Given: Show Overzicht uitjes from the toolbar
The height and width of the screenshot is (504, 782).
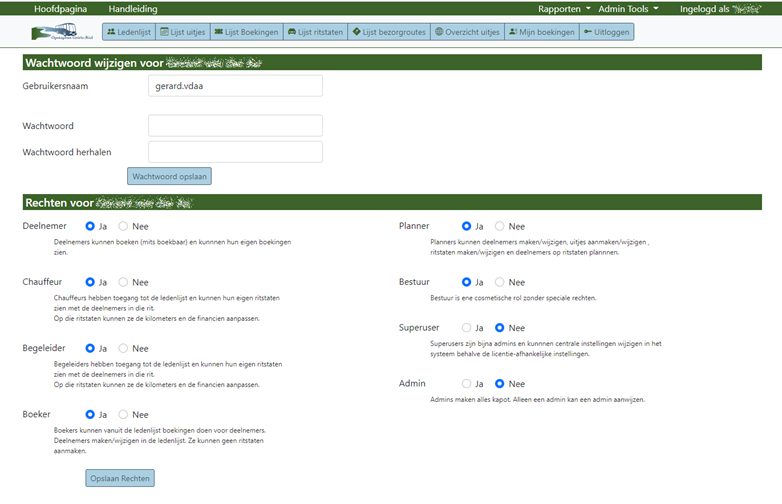Looking at the screenshot, I should tap(466, 32).
